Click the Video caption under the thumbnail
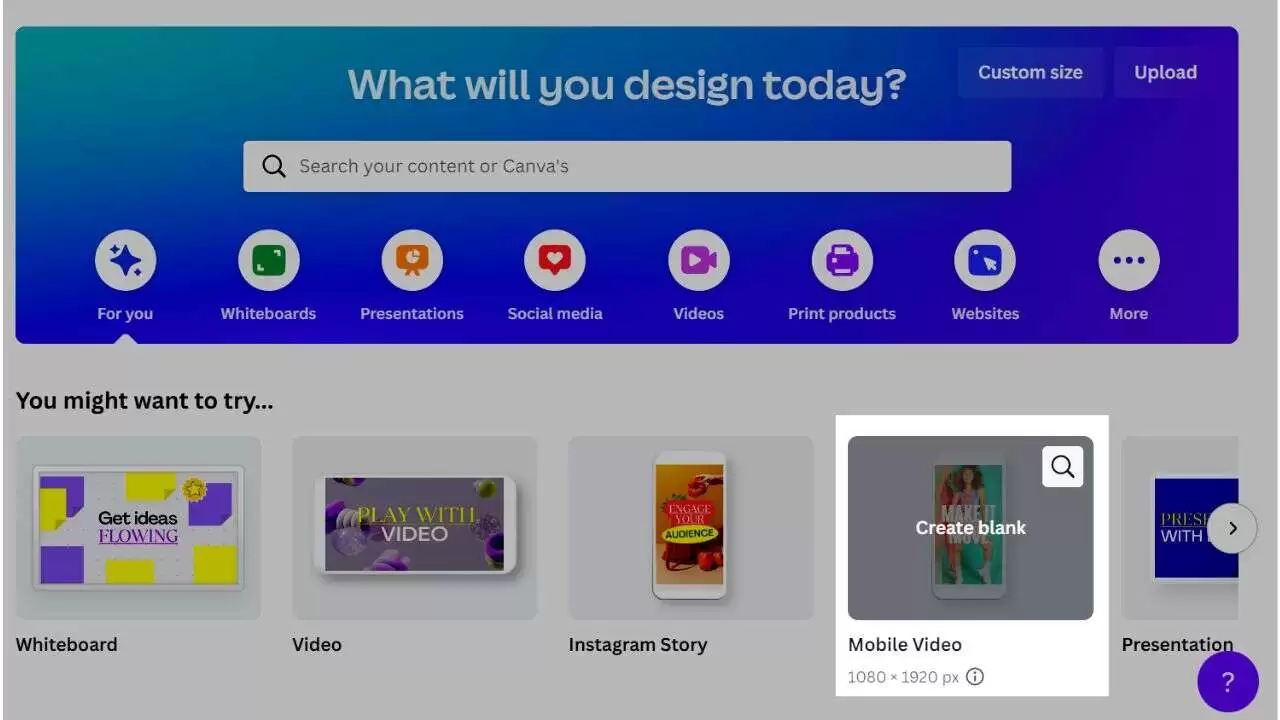Viewport: 1280px width, 720px height. 317,645
